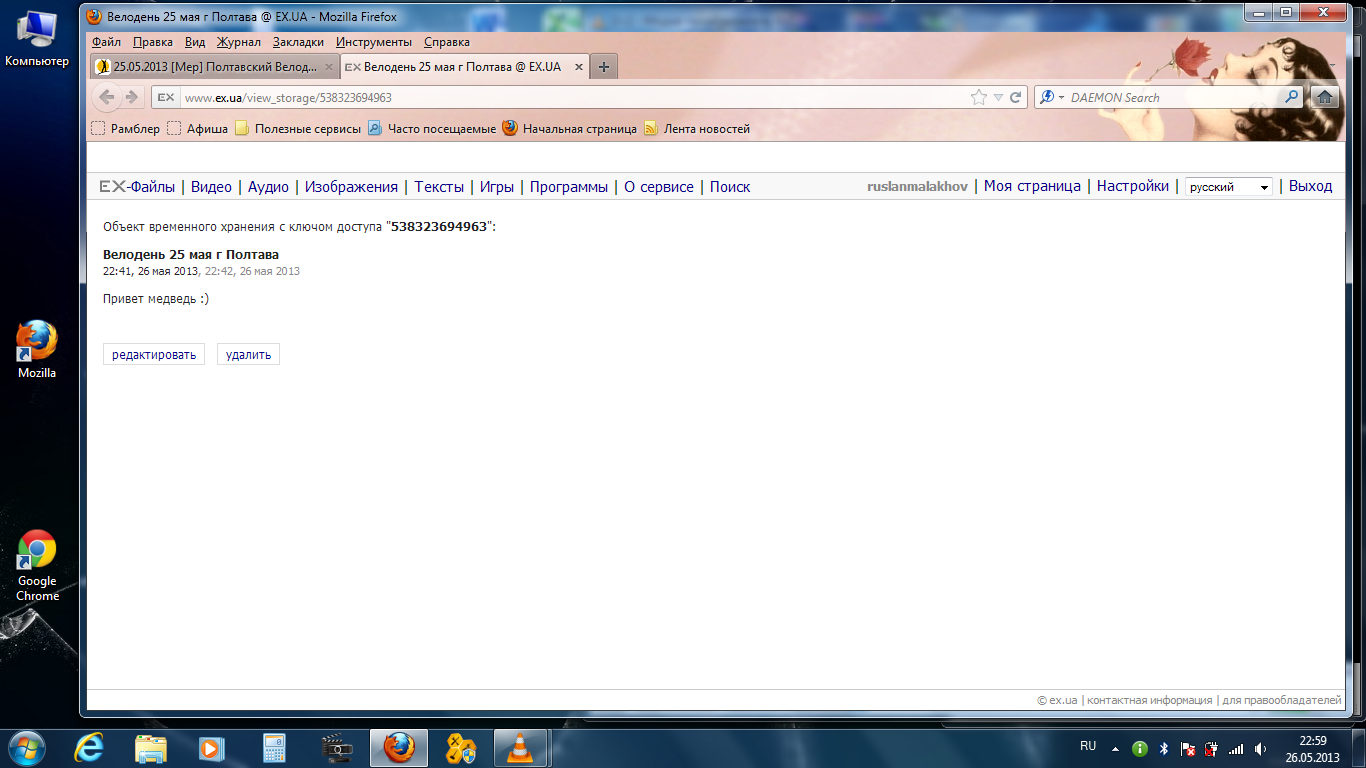Open VLC media player from taskbar
Viewport: 1366px width, 768px height.
(519, 748)
